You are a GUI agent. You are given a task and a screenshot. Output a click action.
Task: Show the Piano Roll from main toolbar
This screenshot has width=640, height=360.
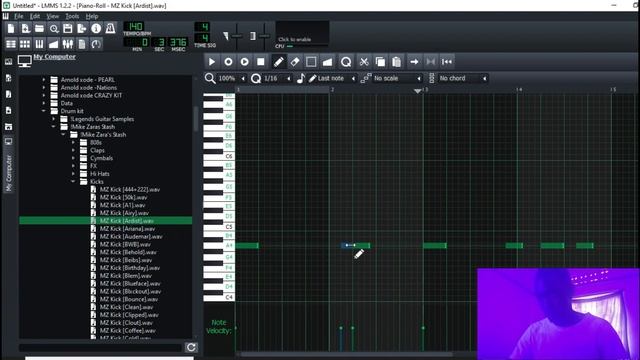pos(39,44)
